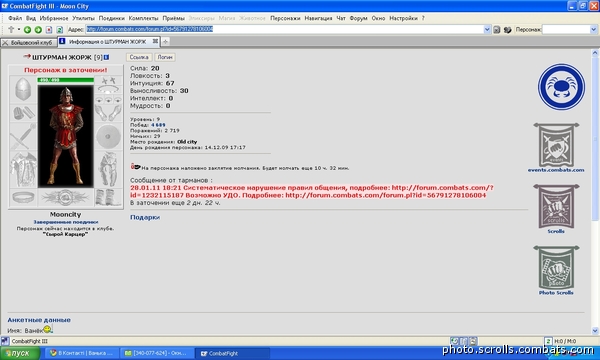
Task: Click the leg armor equipment slot
Action: click(x=108, y=169)
